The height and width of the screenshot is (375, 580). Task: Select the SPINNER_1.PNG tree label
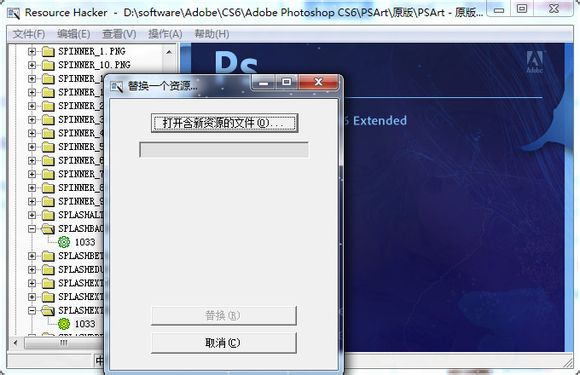(x=92, y=51)
